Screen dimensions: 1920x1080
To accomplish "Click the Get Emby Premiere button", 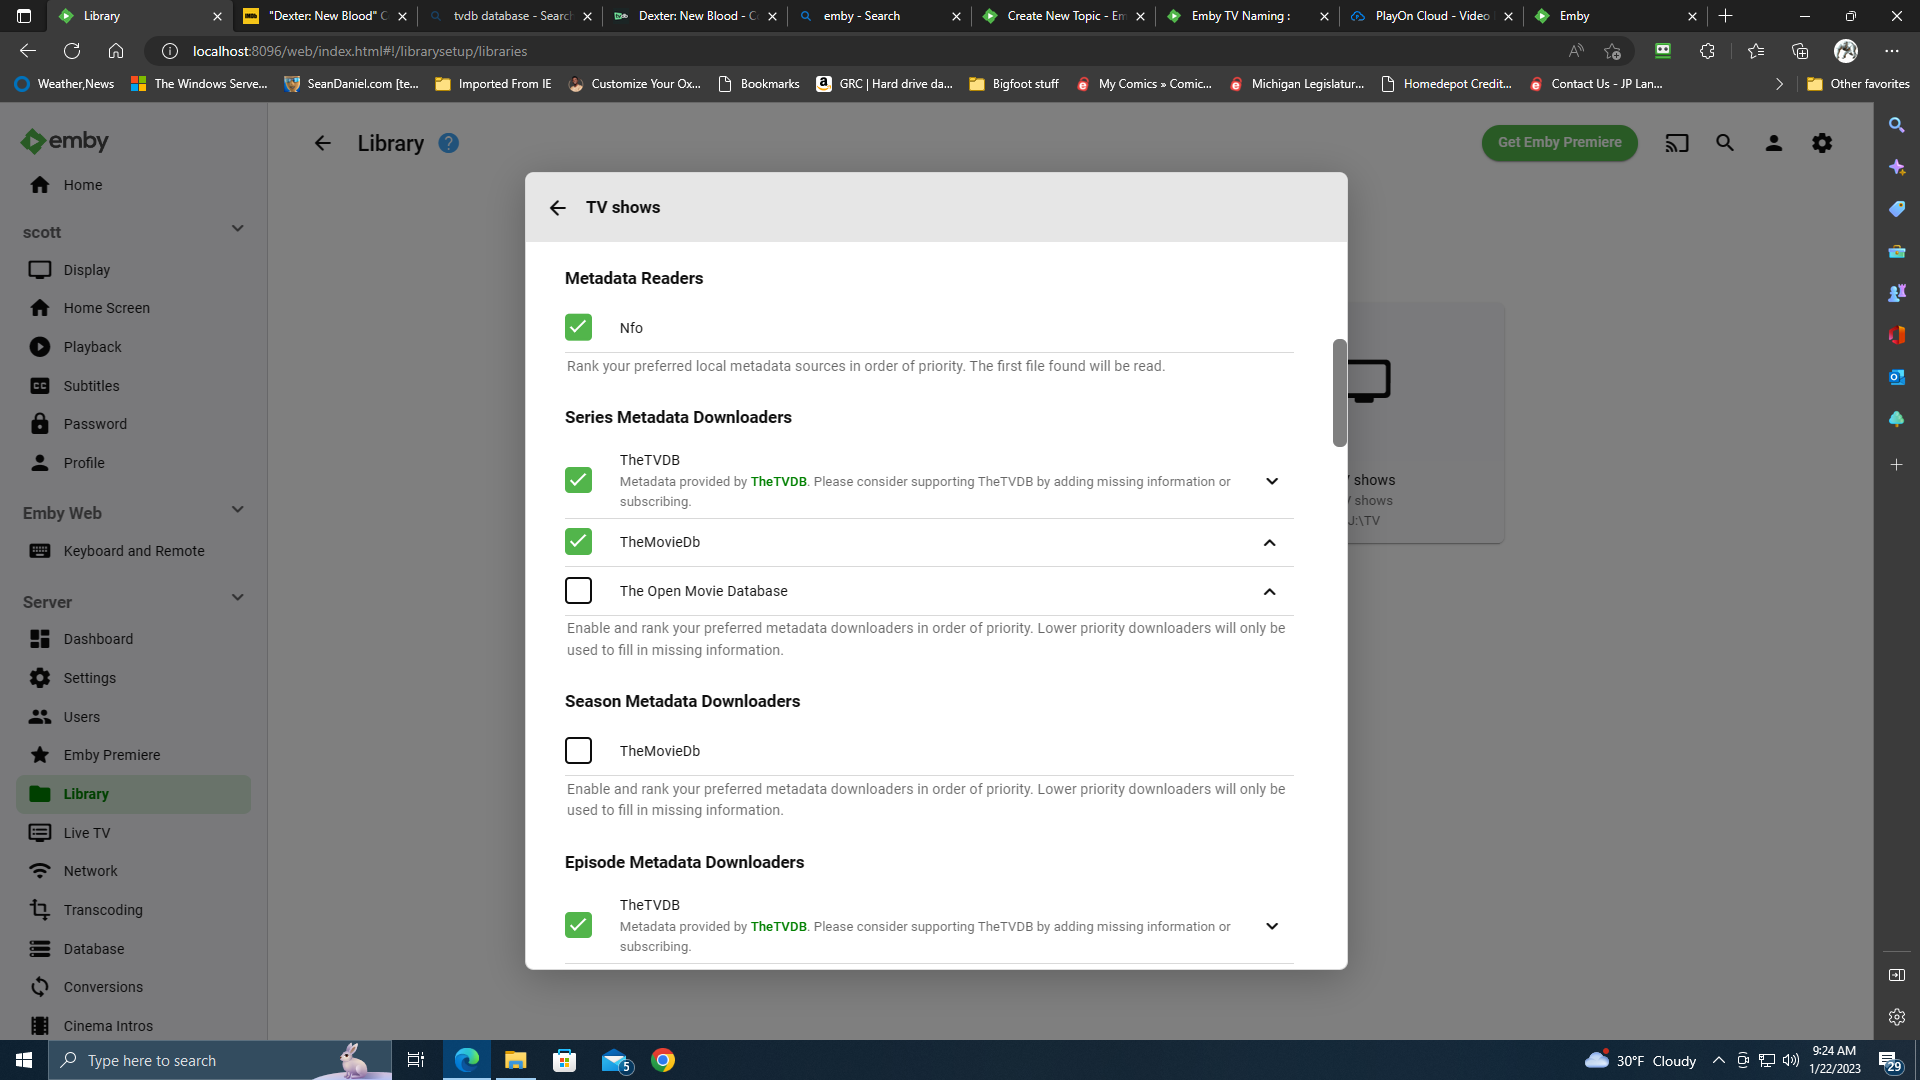I will 1559,142.
